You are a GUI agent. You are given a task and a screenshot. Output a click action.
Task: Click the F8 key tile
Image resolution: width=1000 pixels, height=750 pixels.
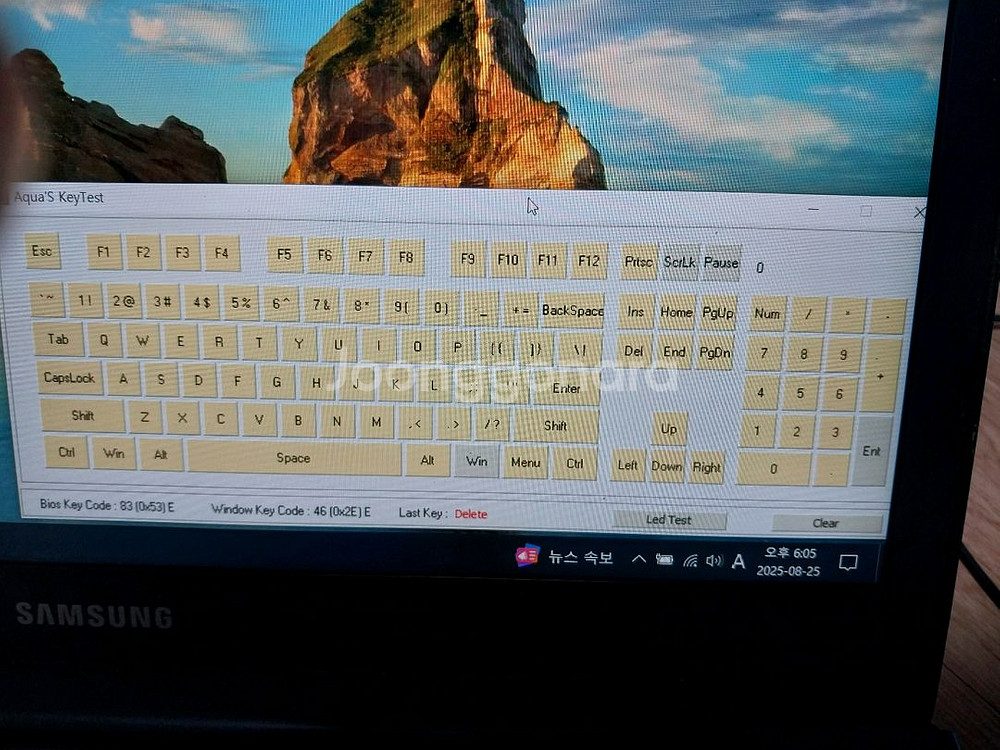pos(406,257)
